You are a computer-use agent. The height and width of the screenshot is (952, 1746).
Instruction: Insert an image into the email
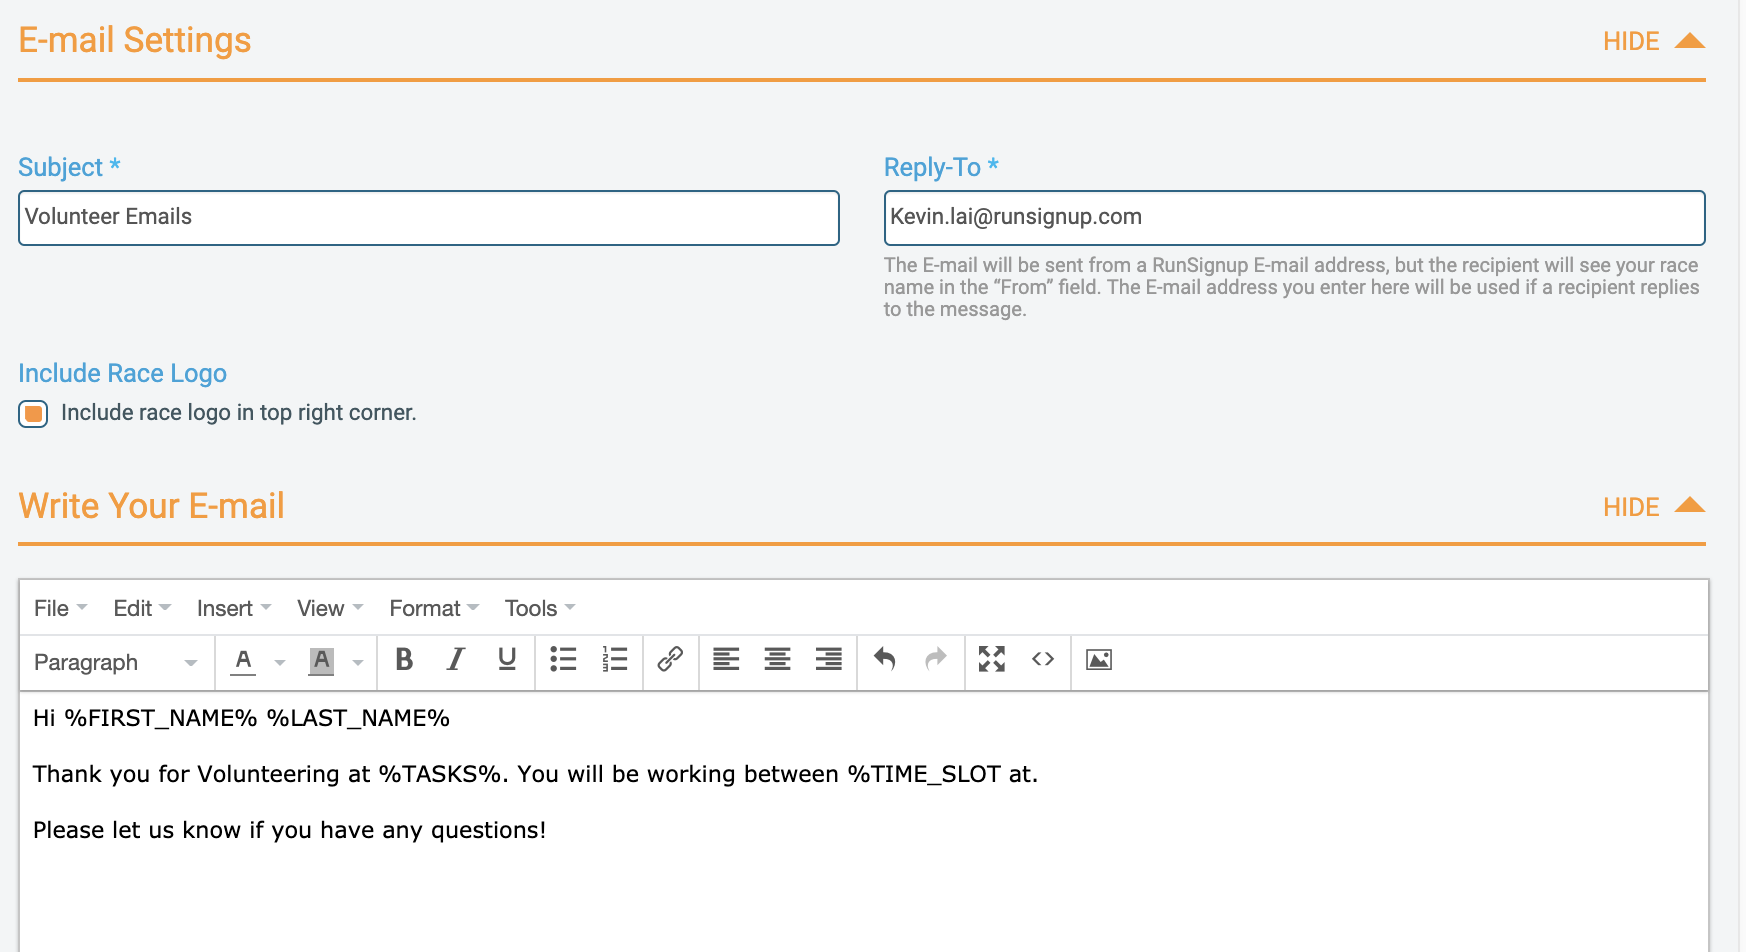click(x=1098, y=660)
